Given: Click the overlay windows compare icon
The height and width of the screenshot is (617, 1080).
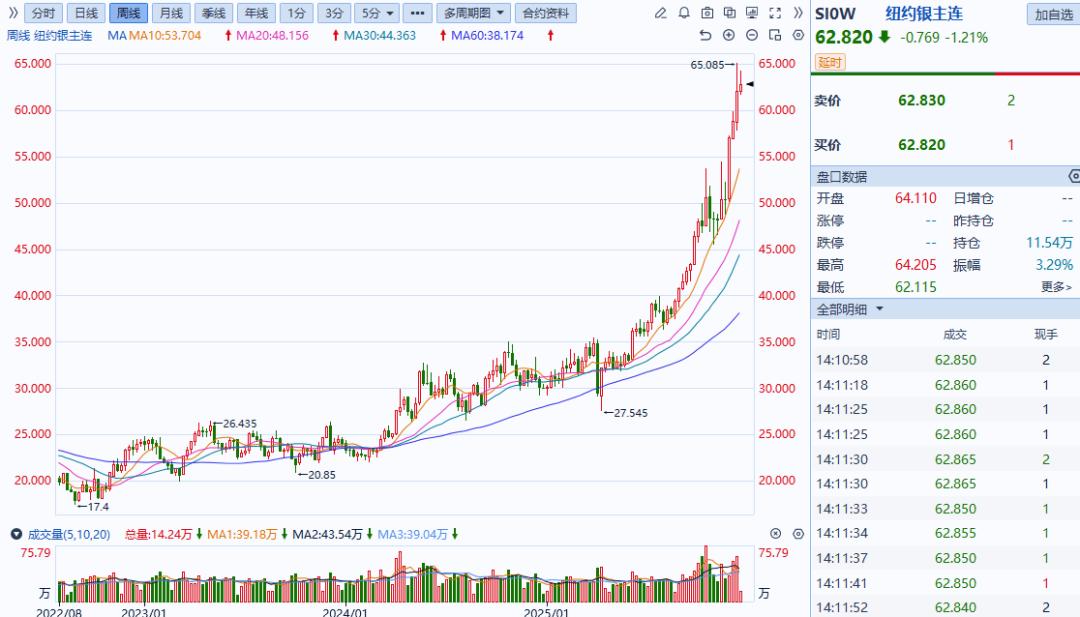Looking at the screenshot, I should (x=730, y=13).
